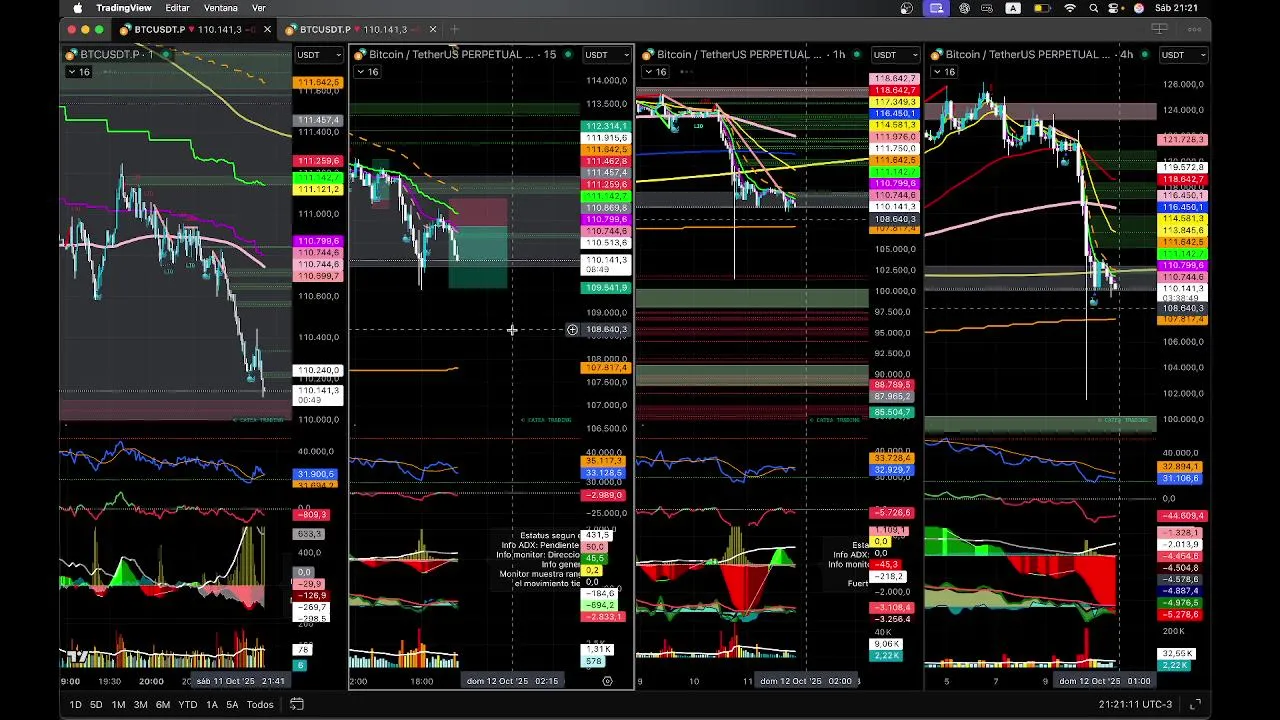Collapse the 16 indicators legend in 4h chart
The height and width of the screenshot is (720, 1280).
tap(943, 72)
